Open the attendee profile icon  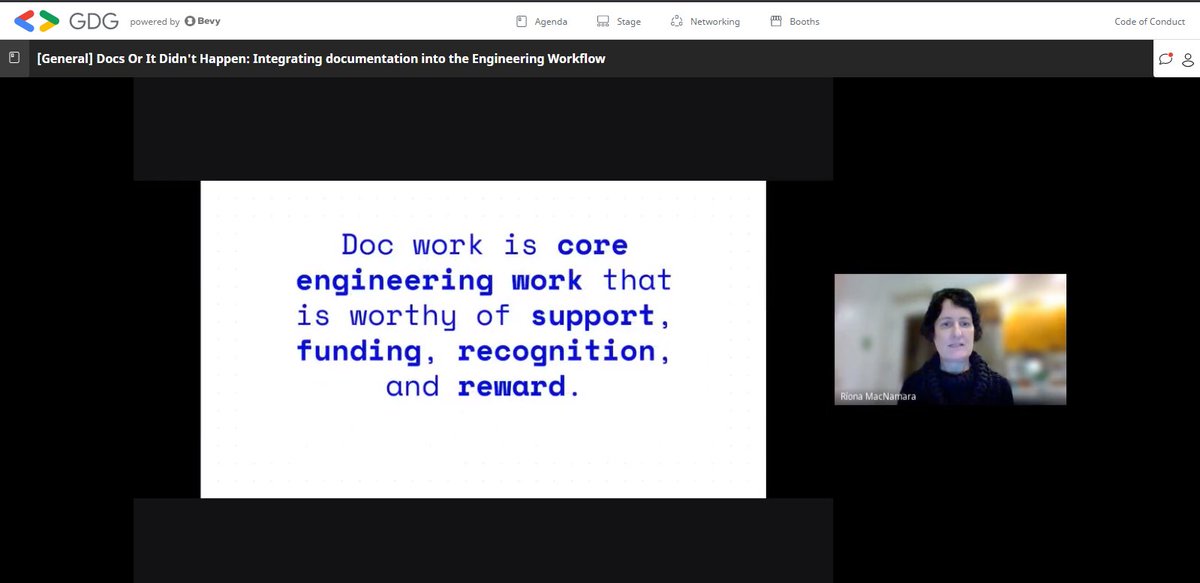click(x=1189, y=58)
